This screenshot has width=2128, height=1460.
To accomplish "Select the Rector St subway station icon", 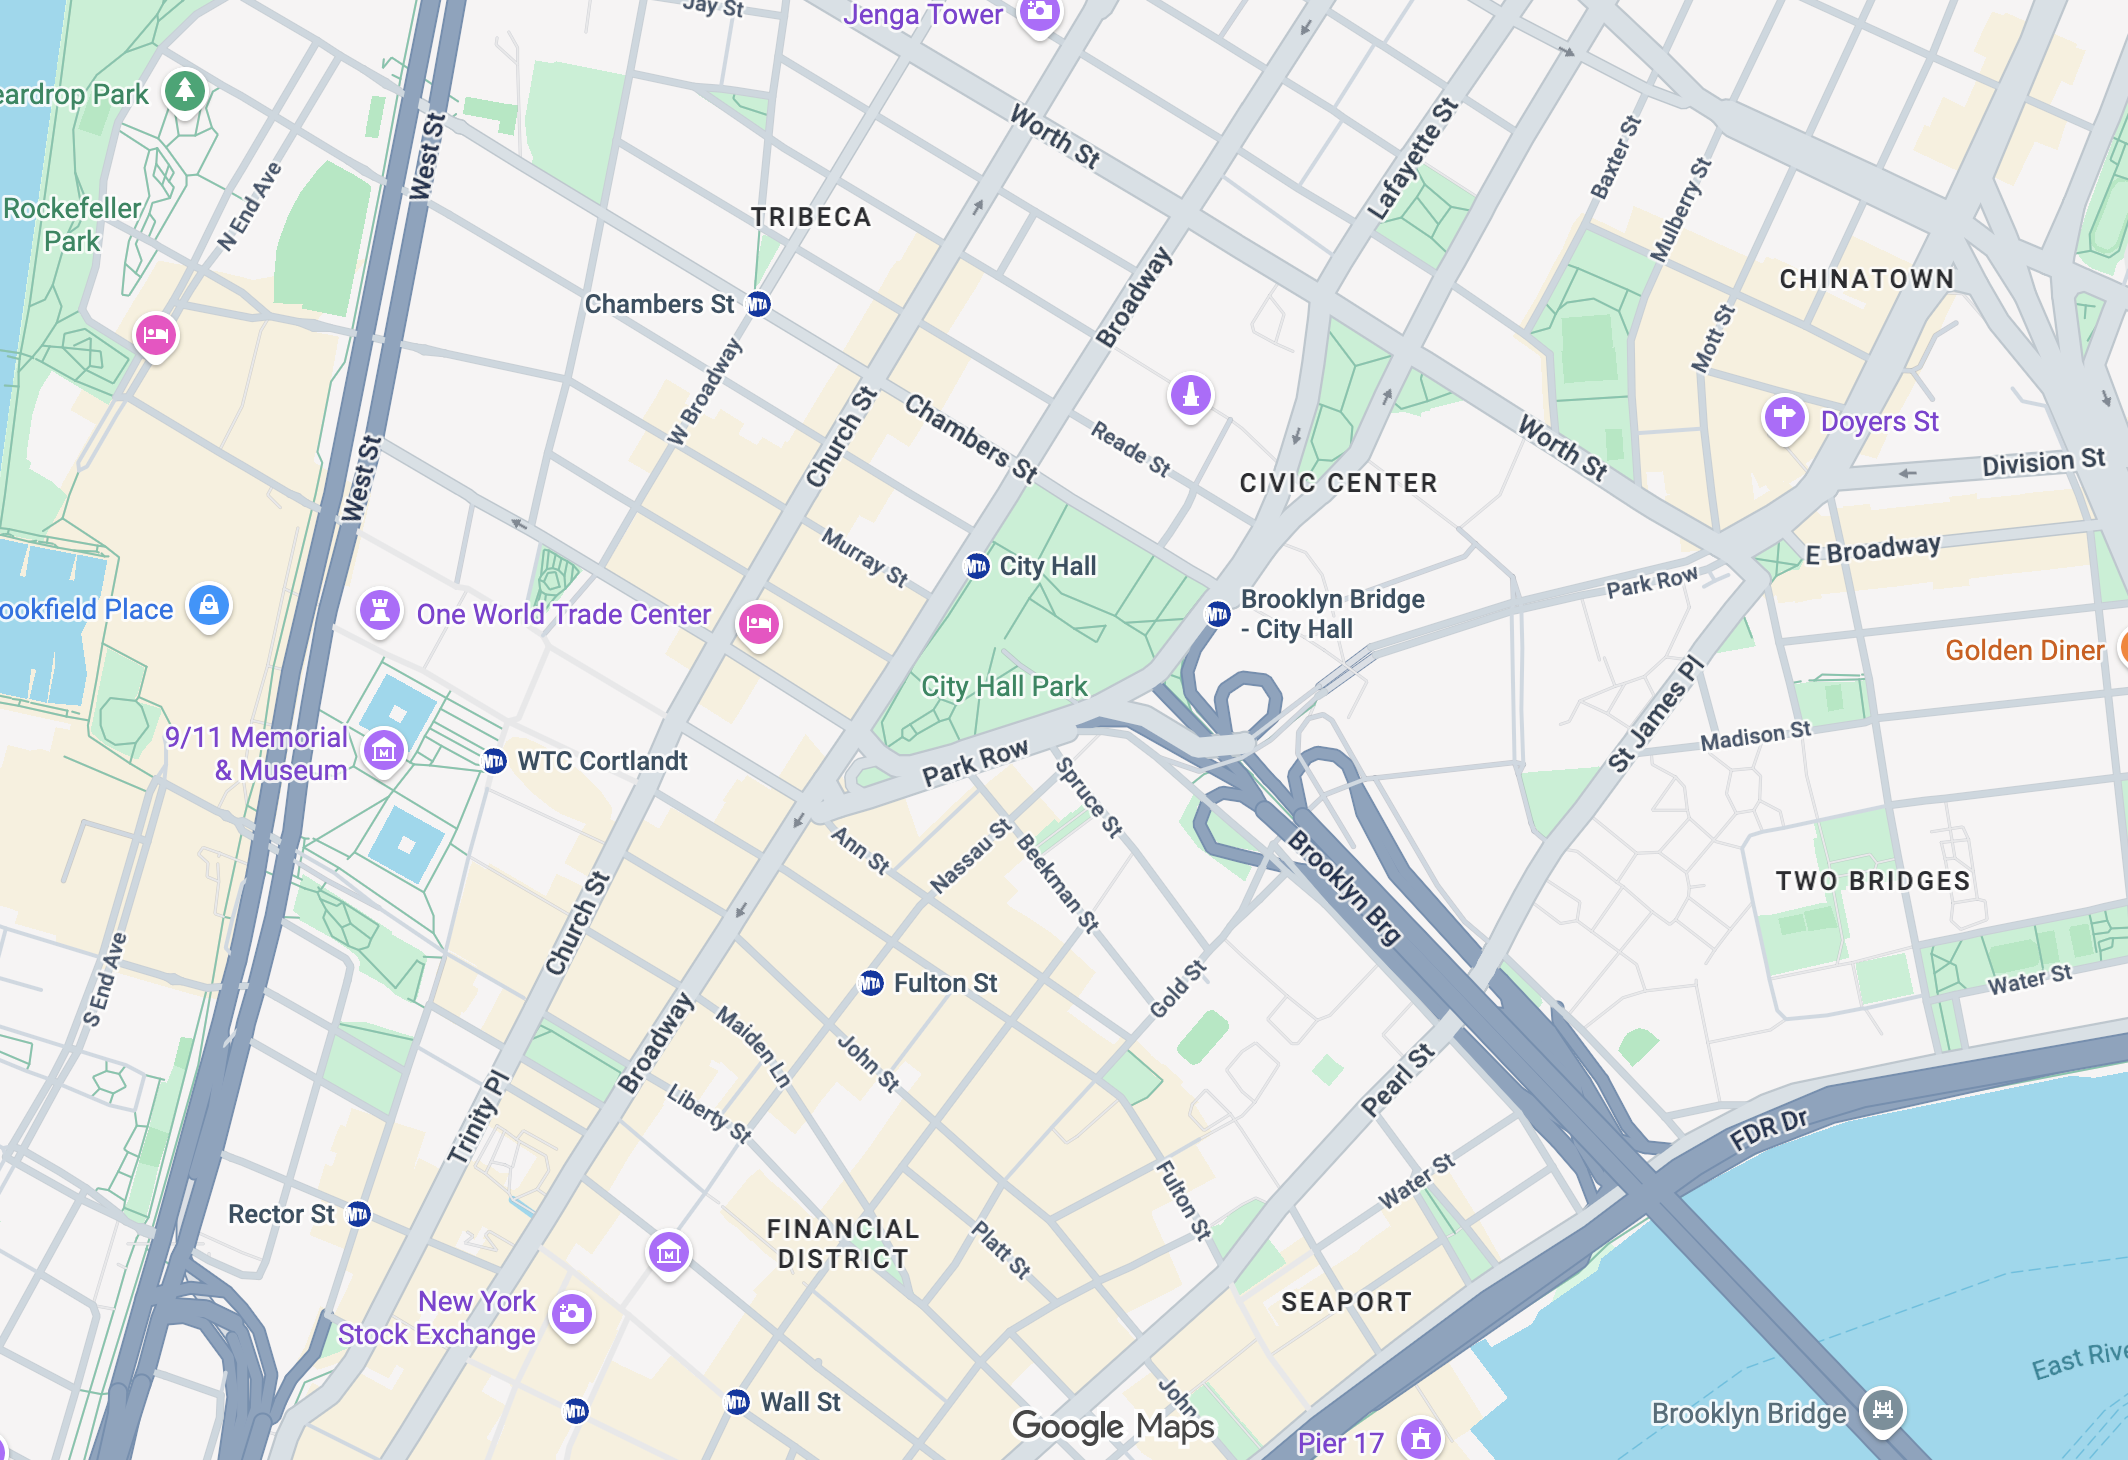I will coord(358,1214).
